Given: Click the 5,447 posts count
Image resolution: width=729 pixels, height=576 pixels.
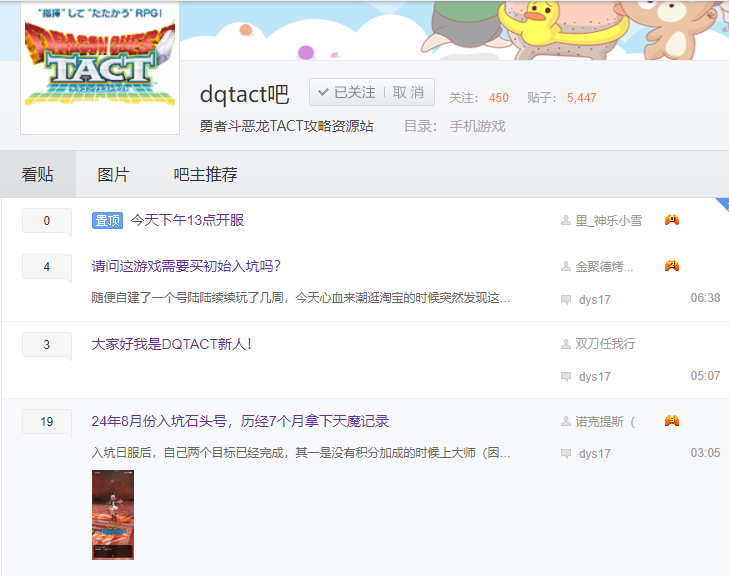Looking at the screenshot, I should (582, 98).
